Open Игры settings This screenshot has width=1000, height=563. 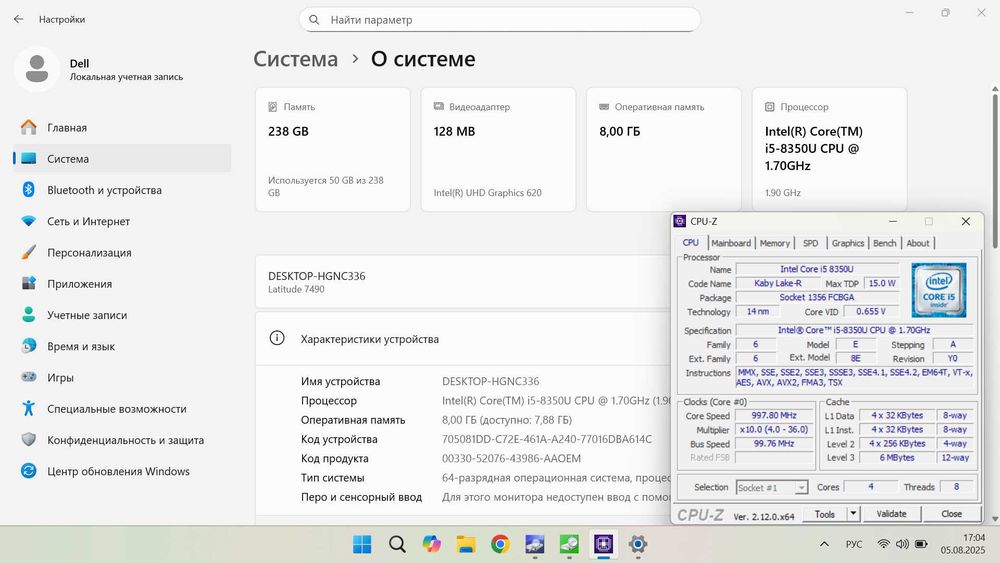(121, 377)
